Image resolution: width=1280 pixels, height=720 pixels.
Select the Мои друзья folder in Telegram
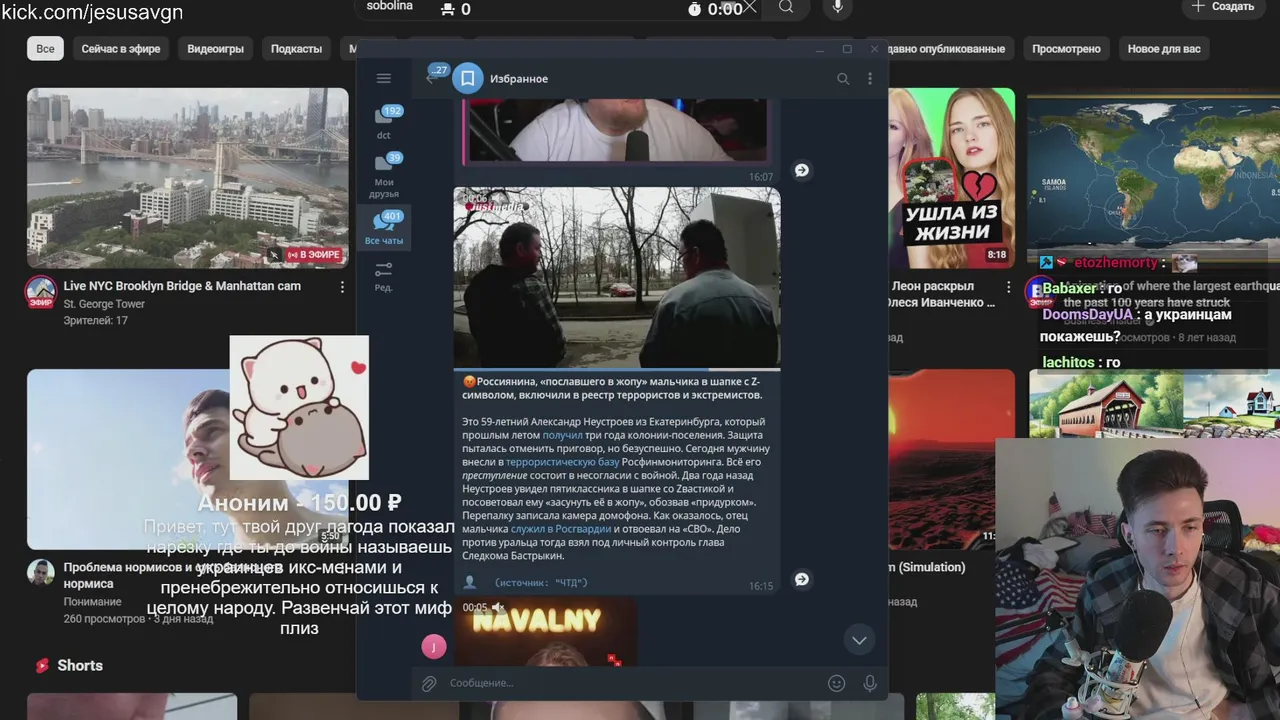coord(384,174)
